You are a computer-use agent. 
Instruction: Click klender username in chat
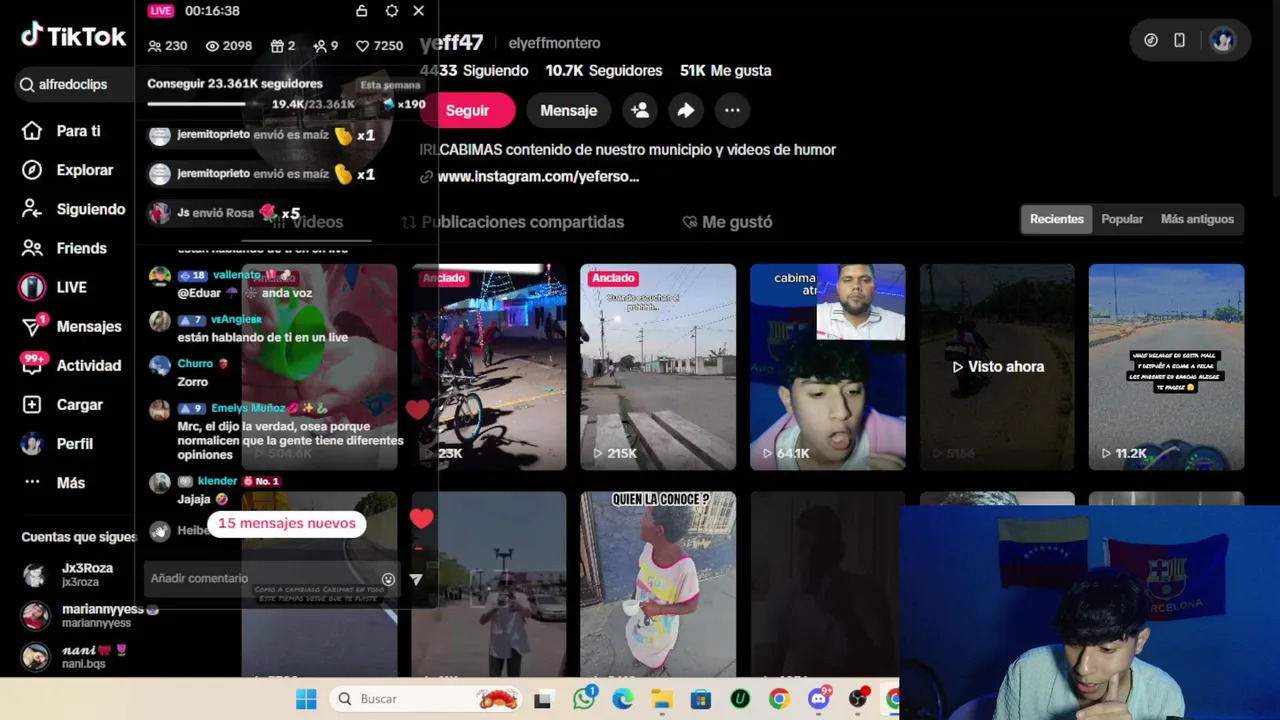[217, 481]
